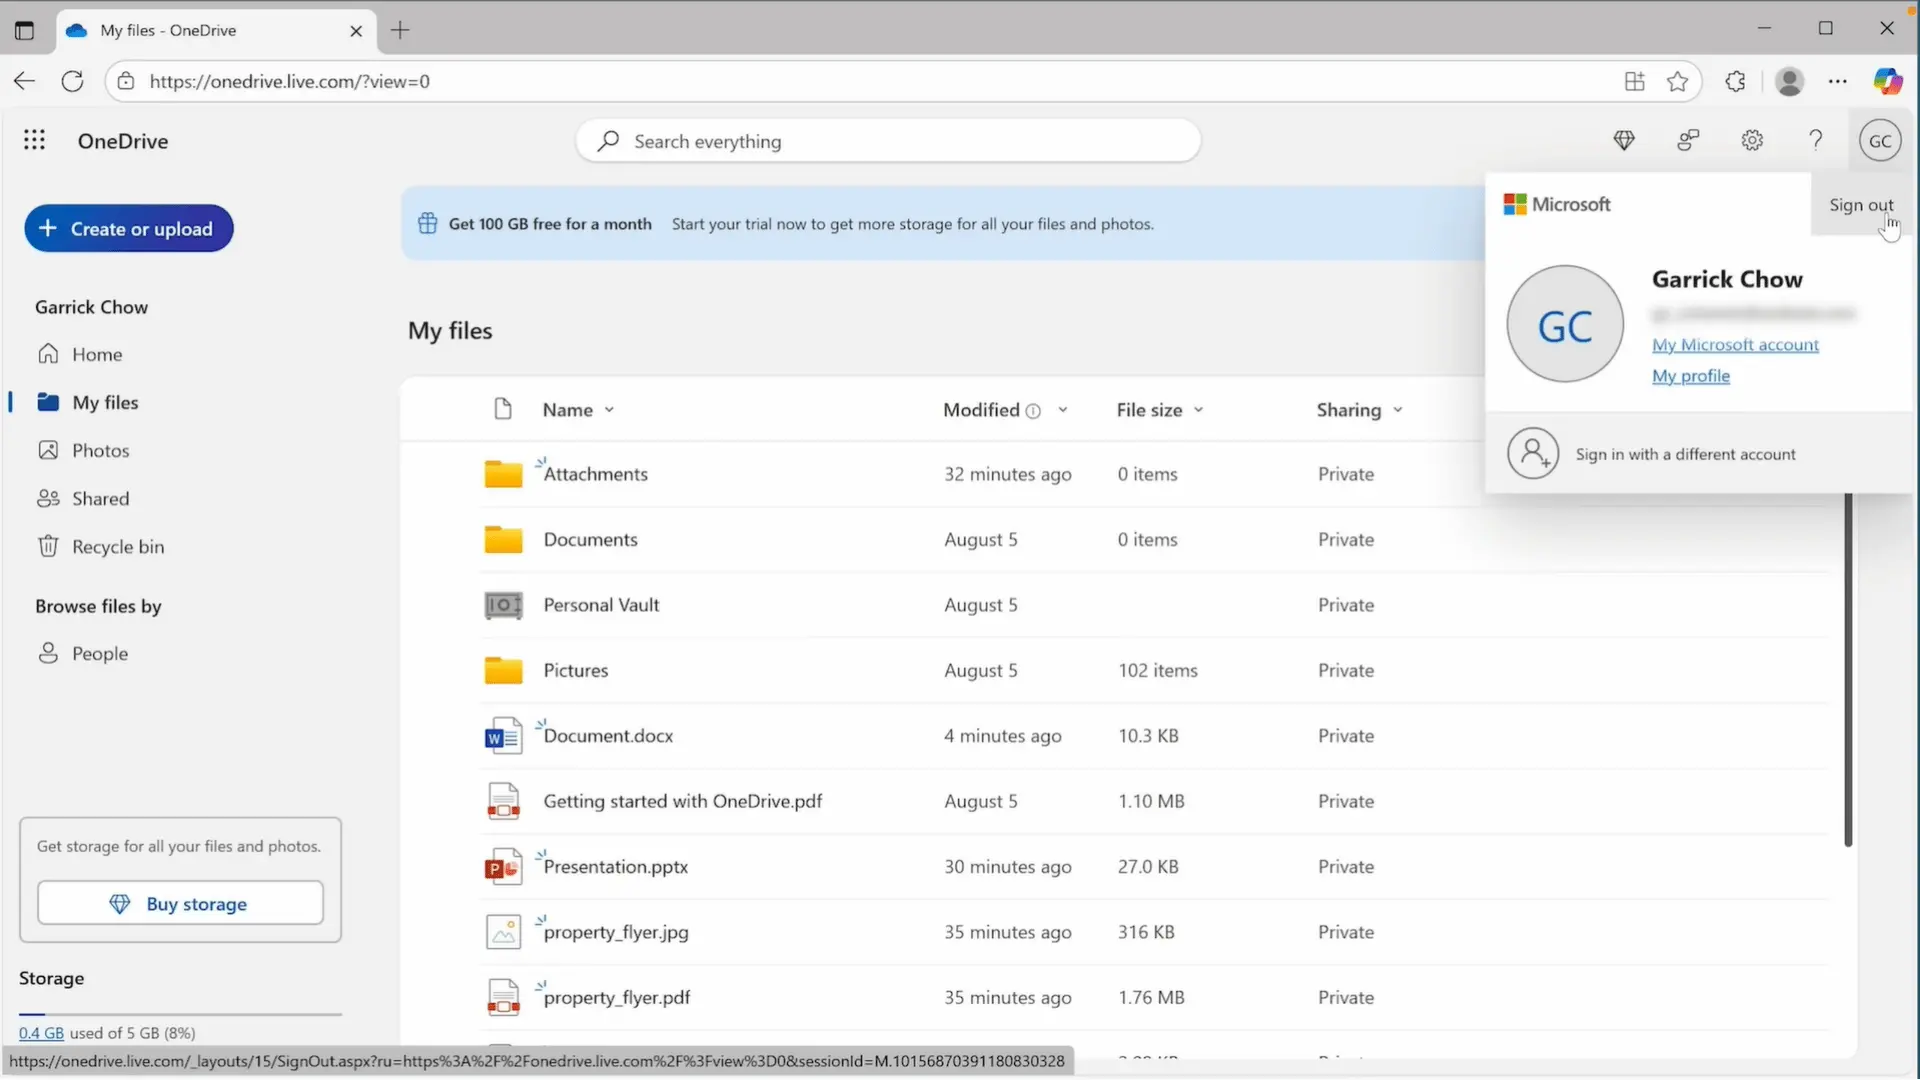Click the Attachments folder icon
The width and height of the screenshot is (1920, 1080).
[503, 473]
